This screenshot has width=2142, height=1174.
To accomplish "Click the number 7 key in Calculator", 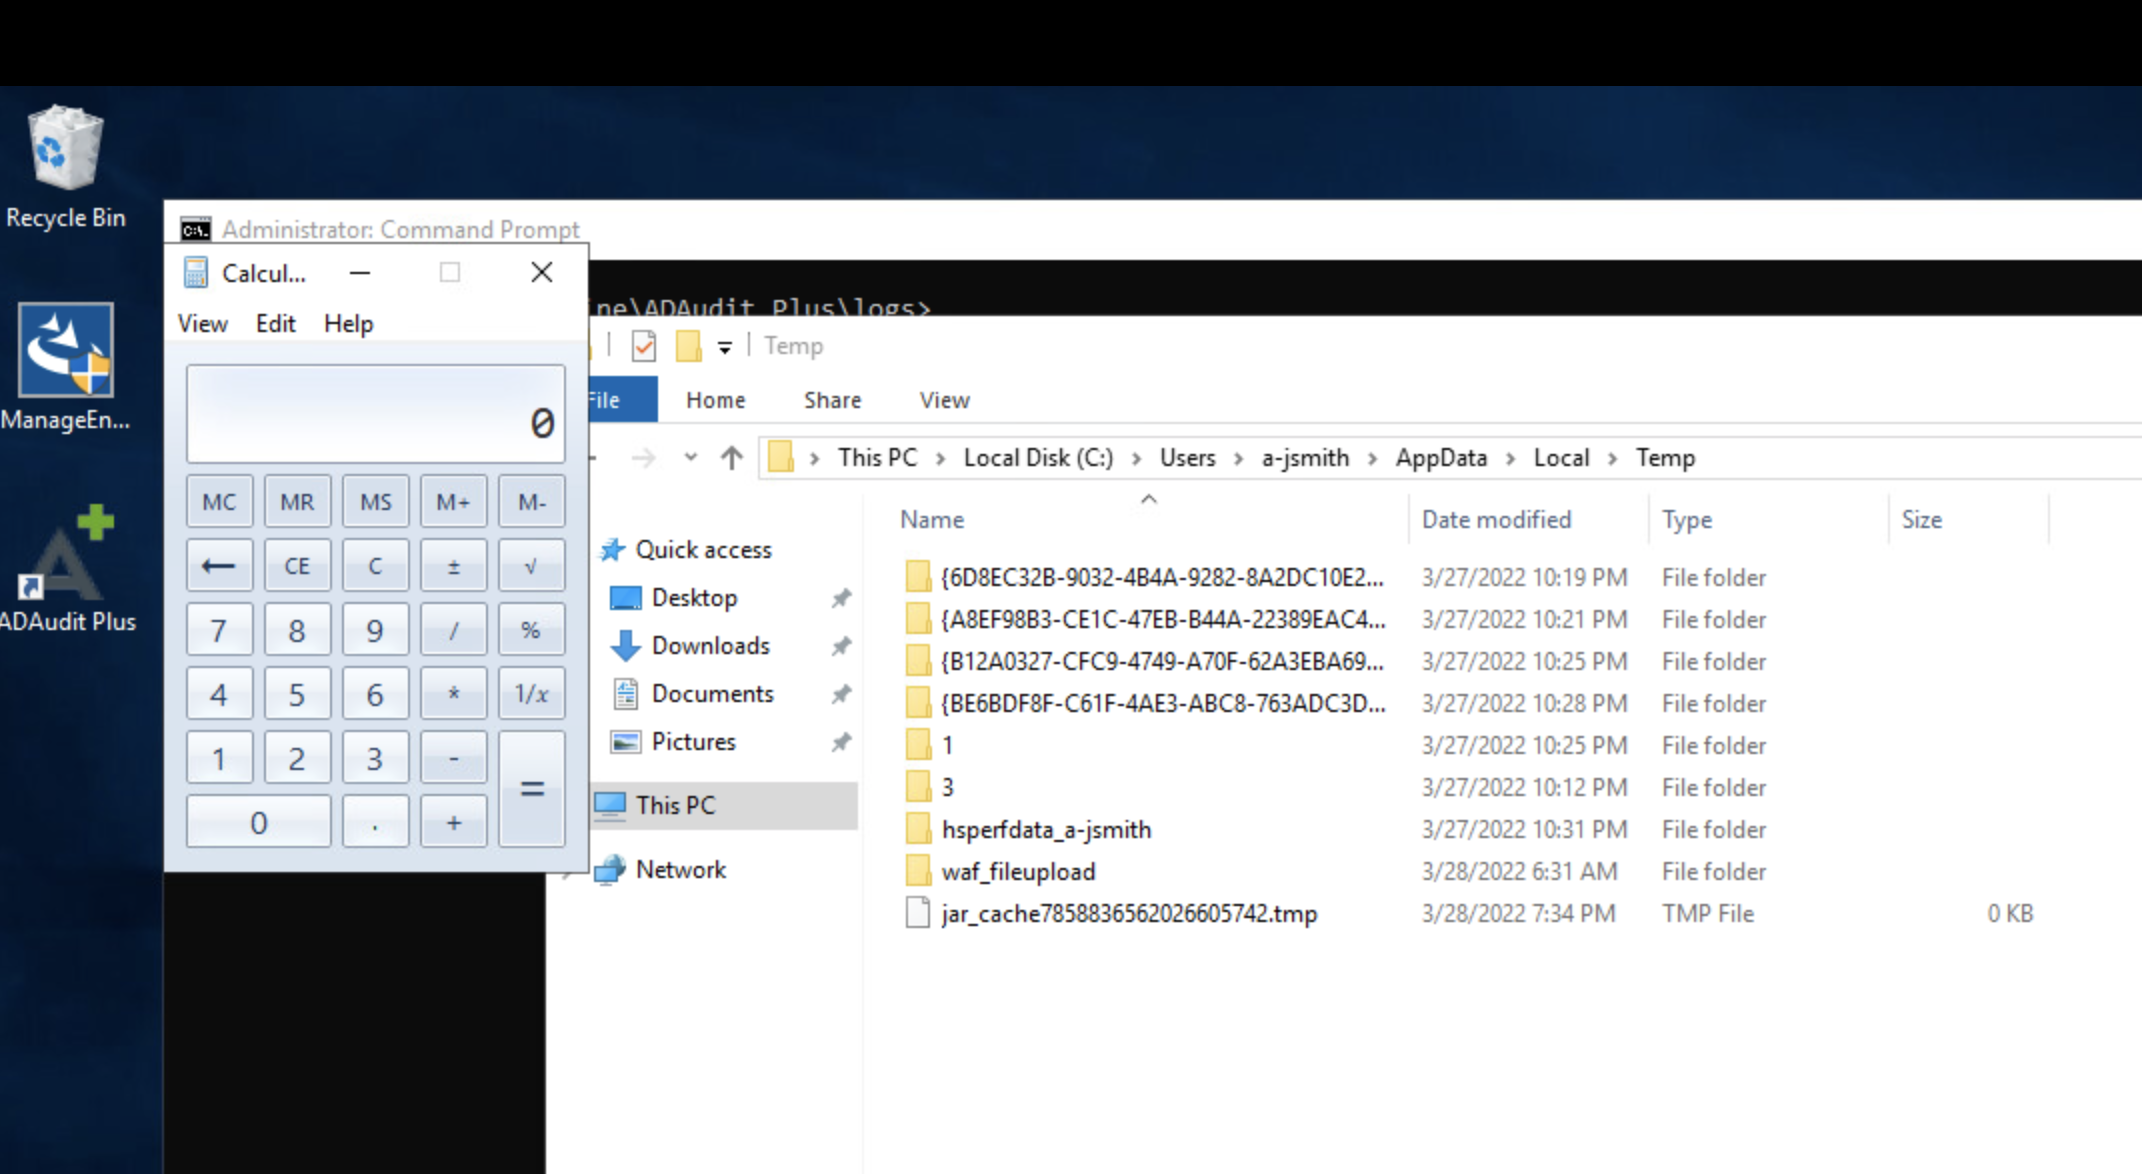I will (219, 630).
